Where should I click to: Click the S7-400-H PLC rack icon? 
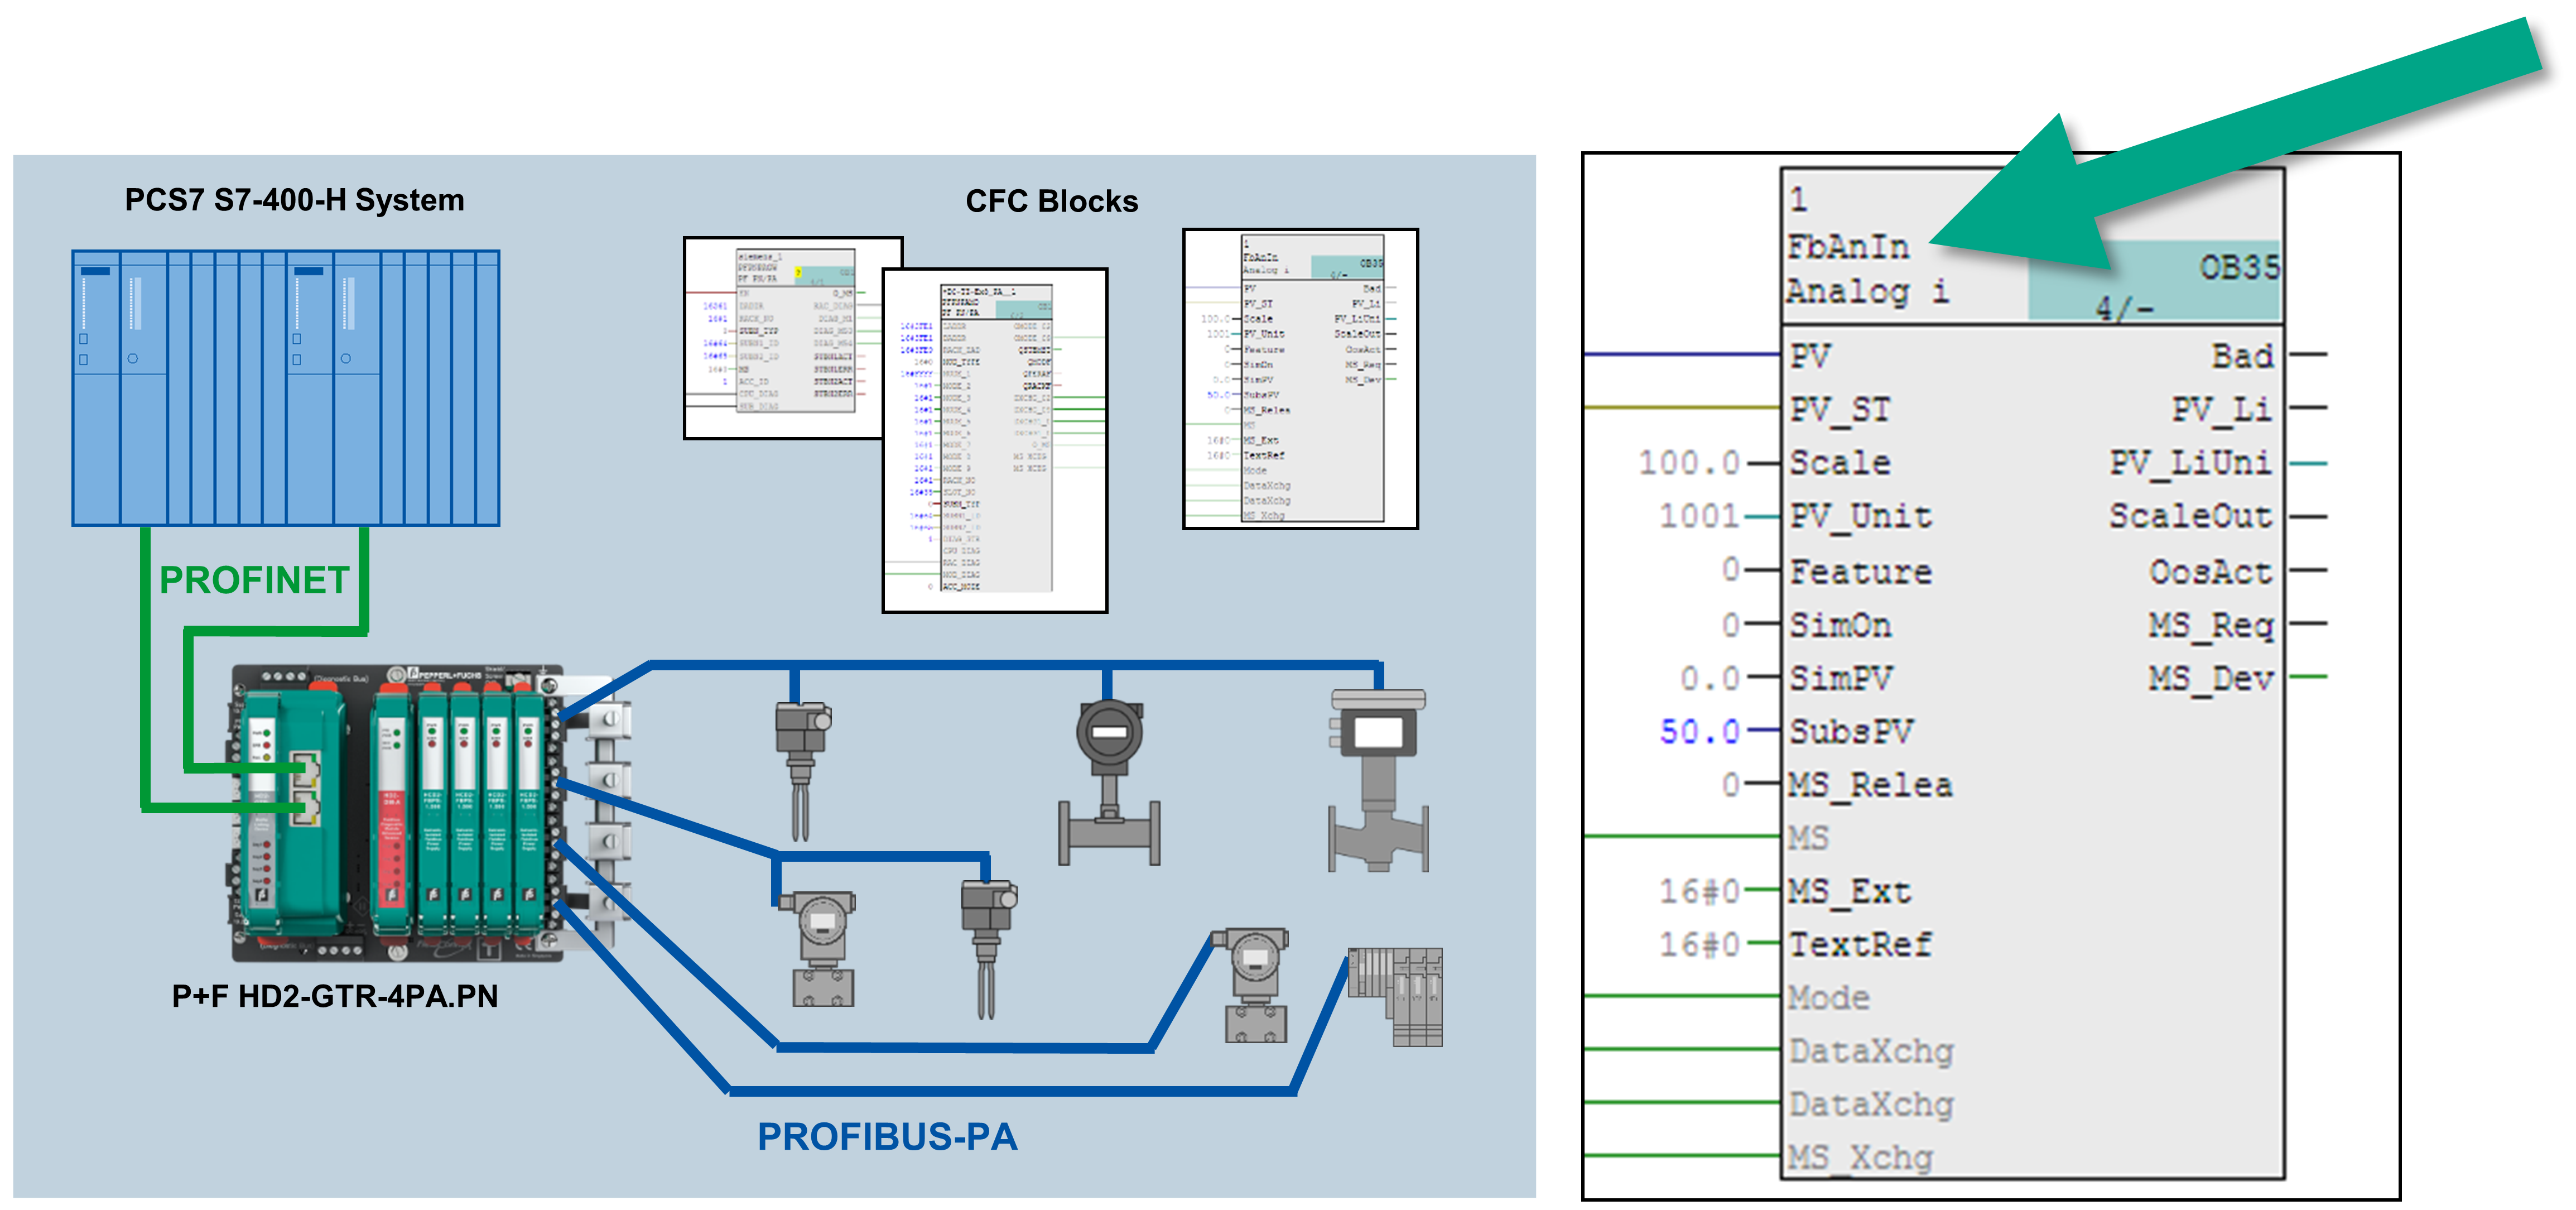pyautogui.click(x=286, y=388)
